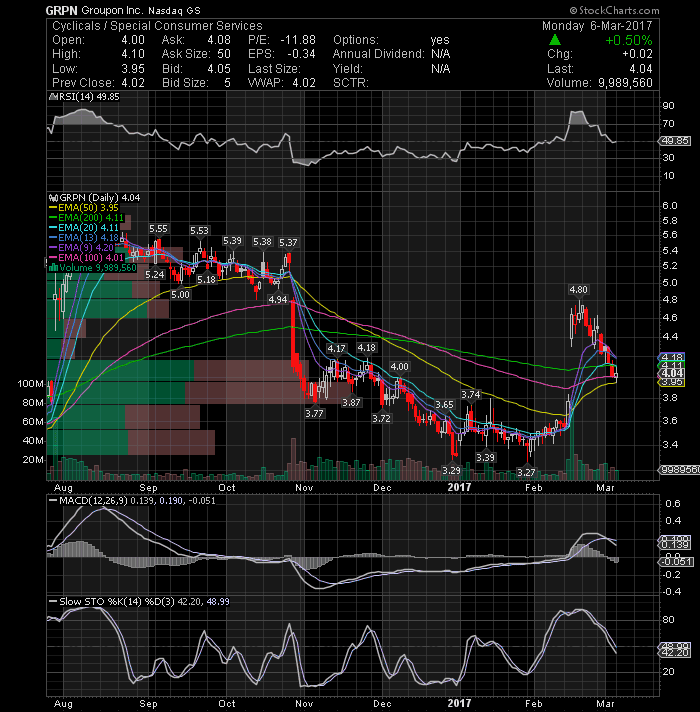The image size is (700, 712).
Task: Click the Groupon Inc. company name
Action: pos(113,10)
